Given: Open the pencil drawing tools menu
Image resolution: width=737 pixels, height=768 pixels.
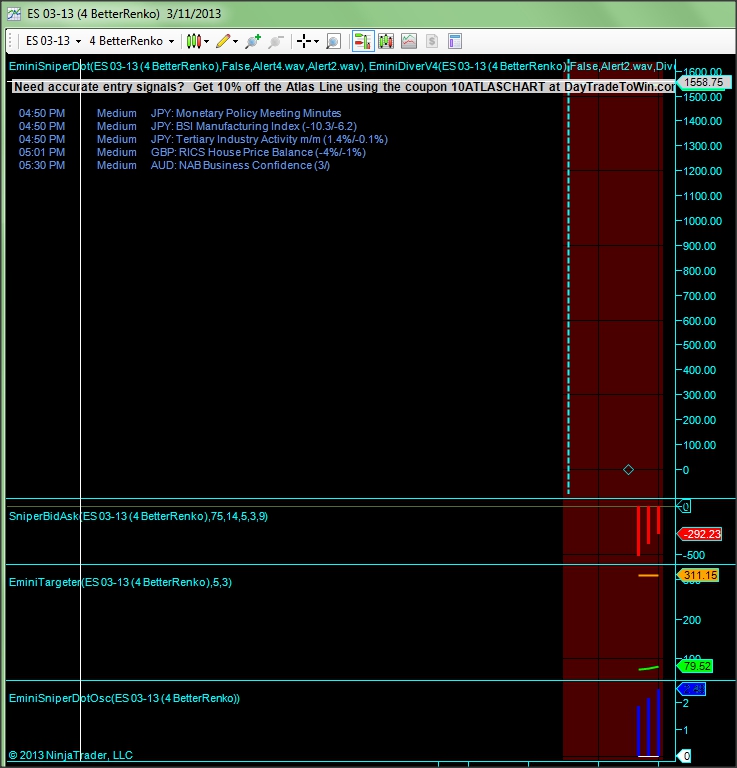Looking at the screenshot, I should pyautogui.click(x=227, y=41).
